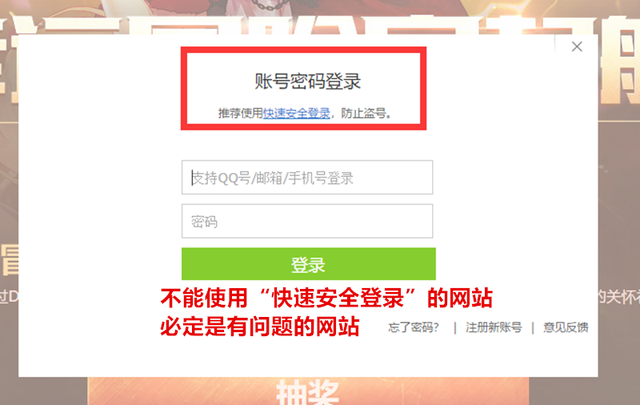Open the 快速安全登录 quick login link
Viewport: 640px width, 405px height.
coord(296,113)
